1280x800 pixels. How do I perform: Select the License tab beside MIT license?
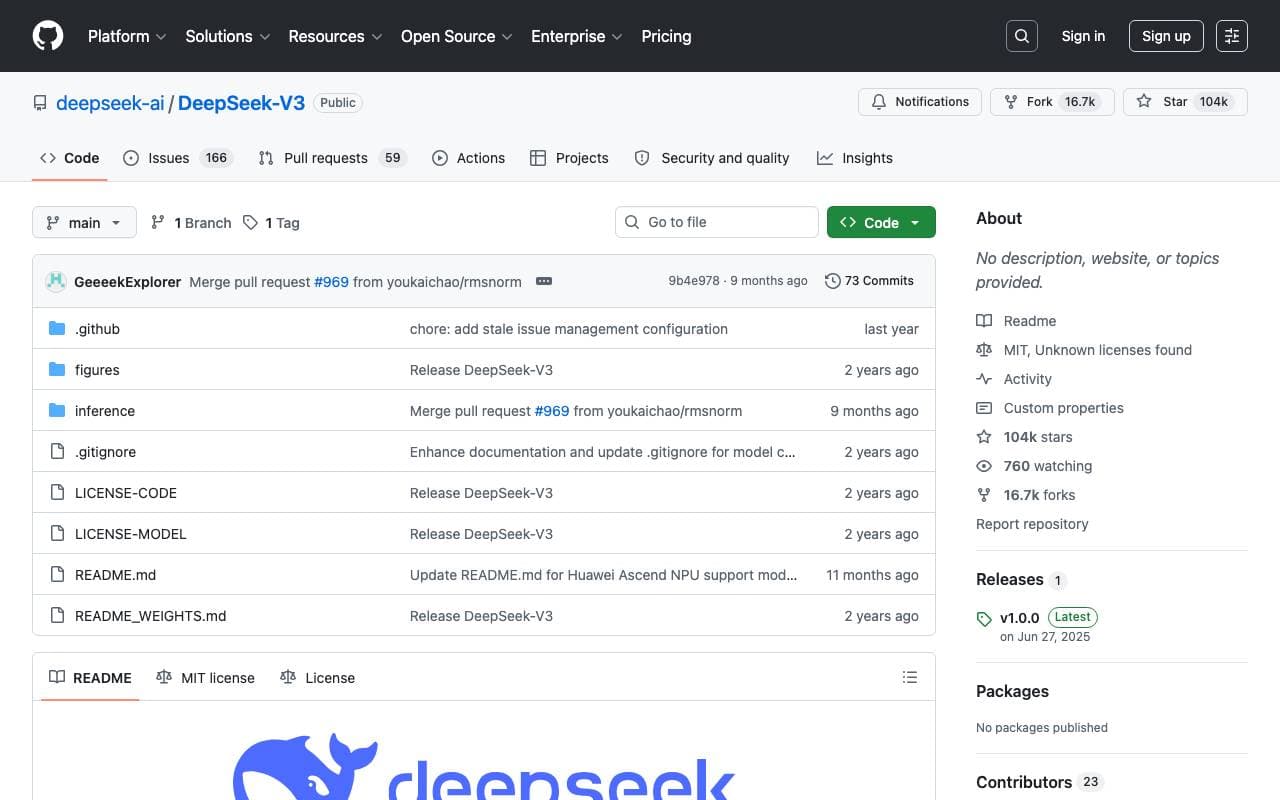click(318, 678)
